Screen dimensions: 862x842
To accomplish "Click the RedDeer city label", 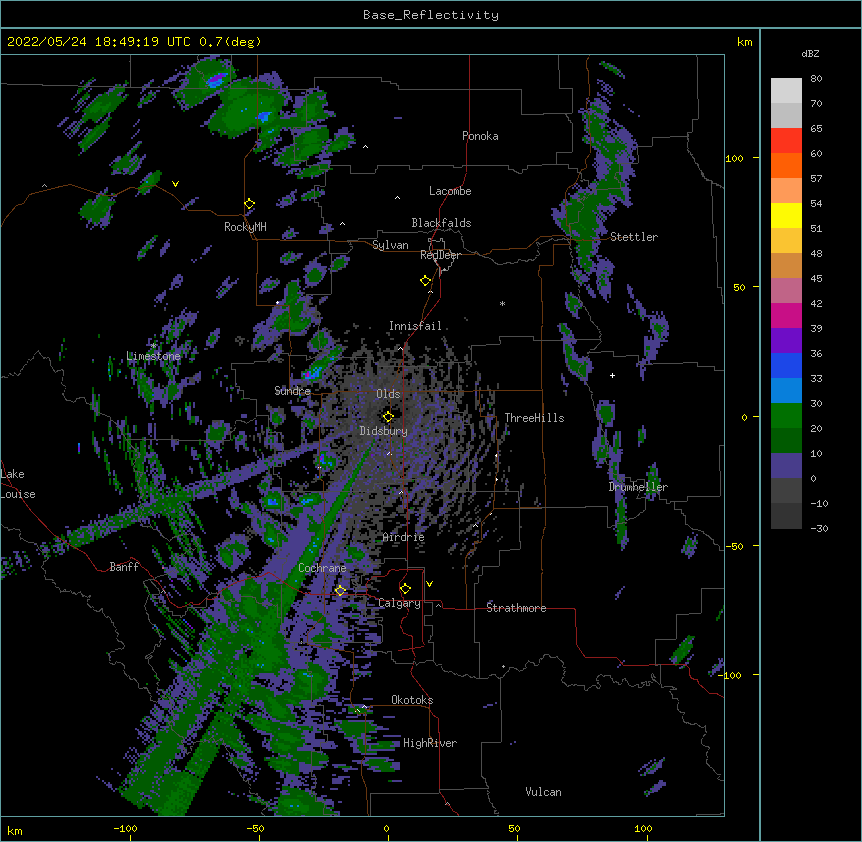I will 440,255.
